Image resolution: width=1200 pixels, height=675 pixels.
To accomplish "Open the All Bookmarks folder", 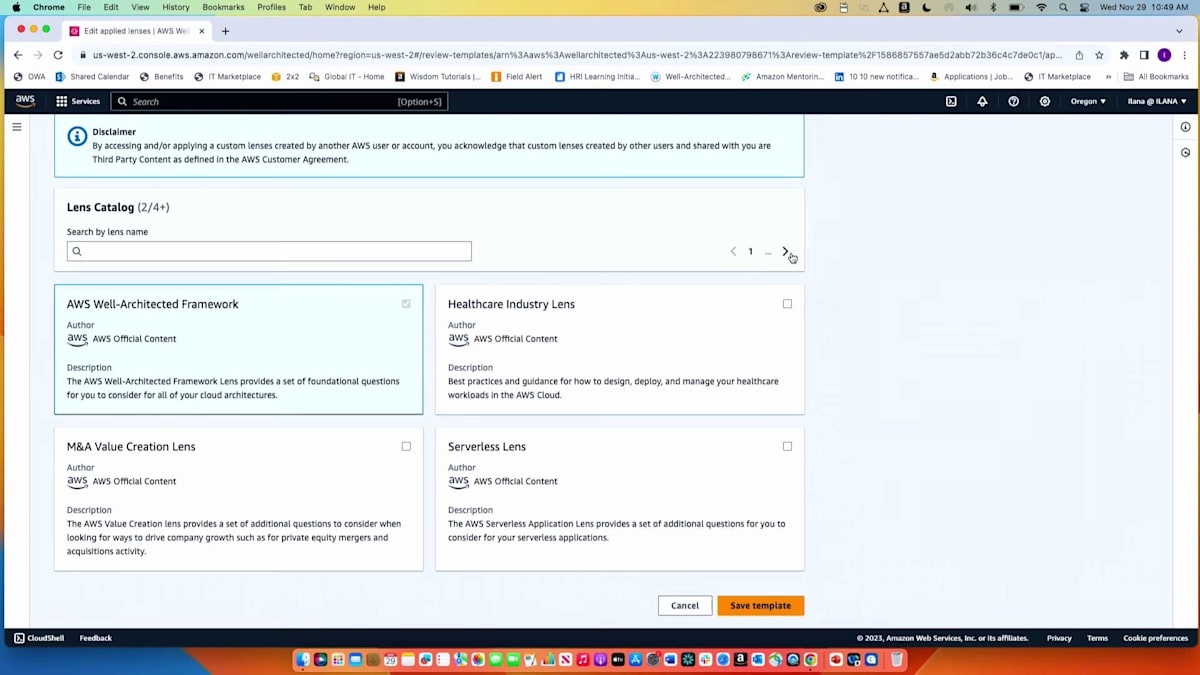I will tap(1156, 76).
